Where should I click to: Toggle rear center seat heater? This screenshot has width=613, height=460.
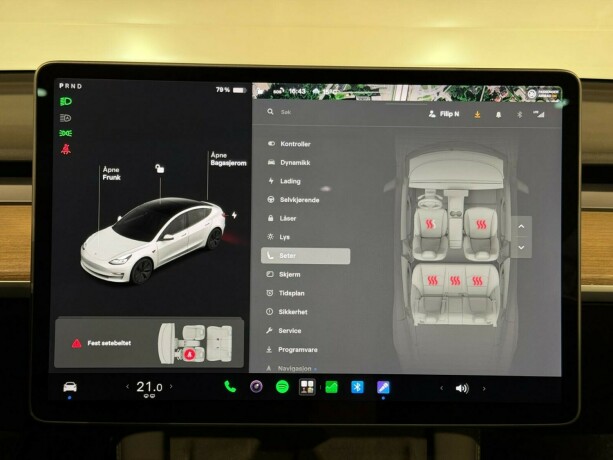pos(455,281)
